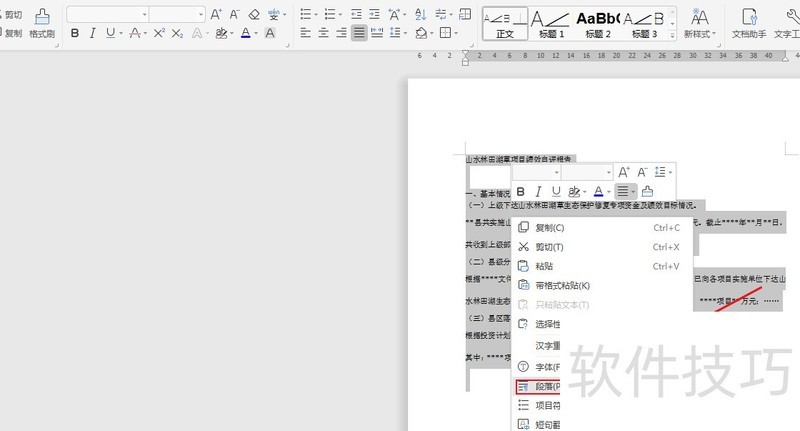The image size is (800, 431).
Task: Choose 复制(C) from the context menu
Action: (x=550, y=228)
